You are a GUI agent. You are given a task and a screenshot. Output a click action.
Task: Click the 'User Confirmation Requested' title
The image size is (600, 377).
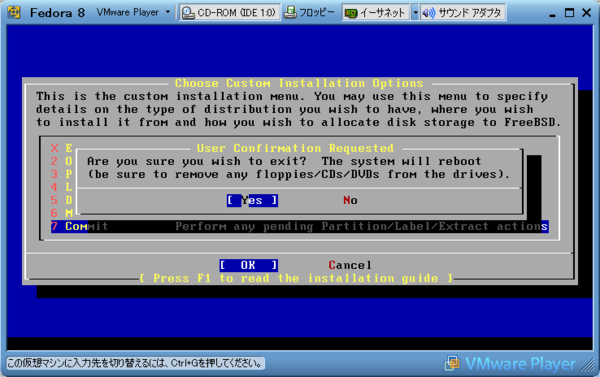click(x=295, y=148)
